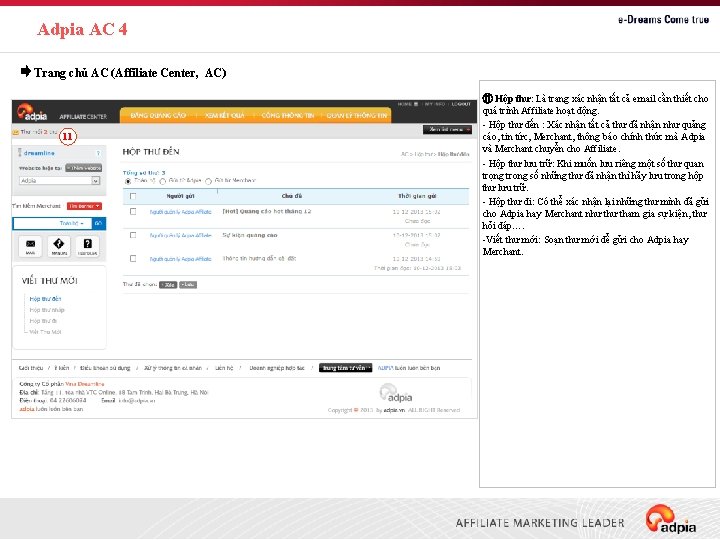Open 'Hộp thư đến' in the sidebar tree
The image size is (720, 540).
[45, 299]
